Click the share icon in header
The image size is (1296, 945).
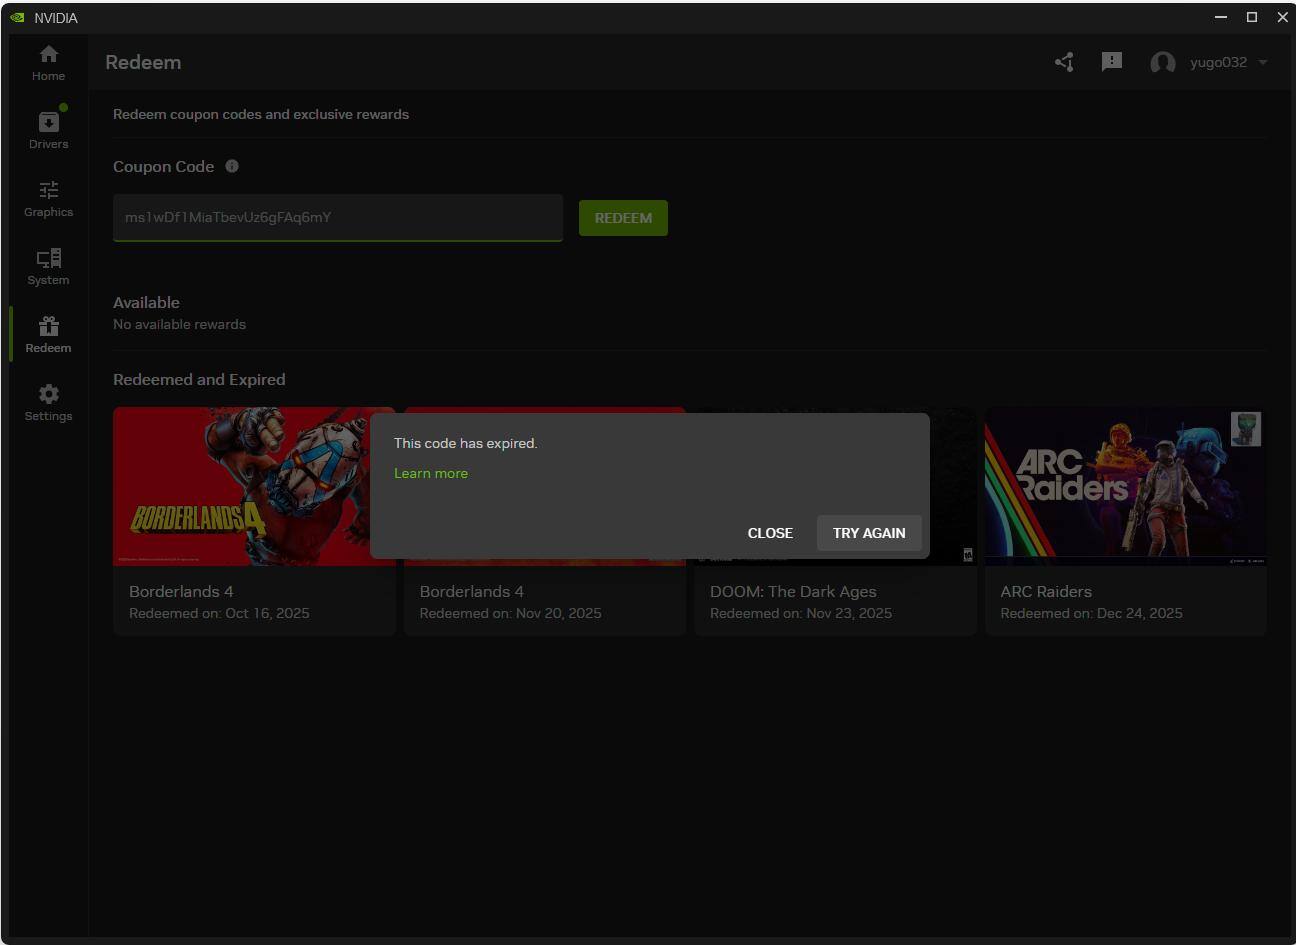tap(1064, 62)
